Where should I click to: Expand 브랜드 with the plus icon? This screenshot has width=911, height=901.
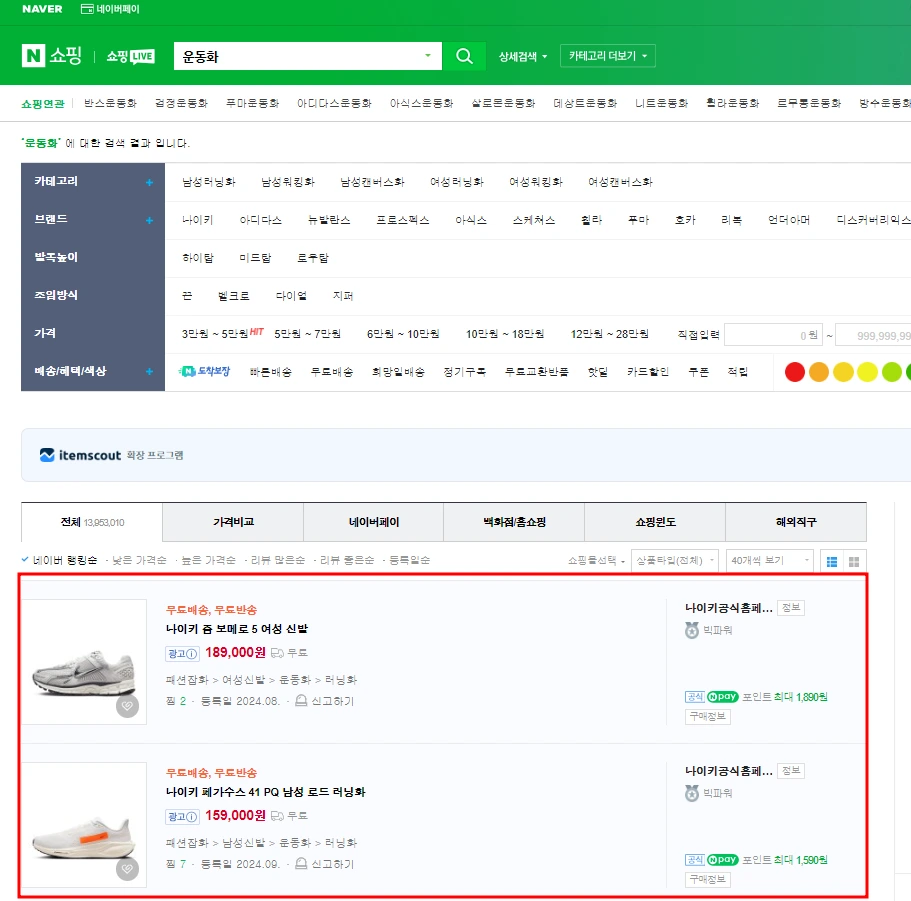149,220
